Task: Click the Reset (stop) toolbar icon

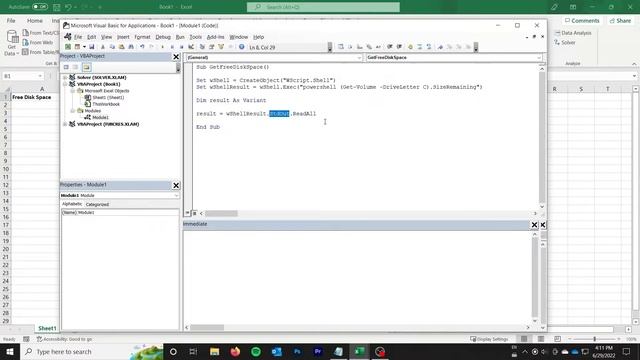Action: pyautogui.click(x=181, y=47)
